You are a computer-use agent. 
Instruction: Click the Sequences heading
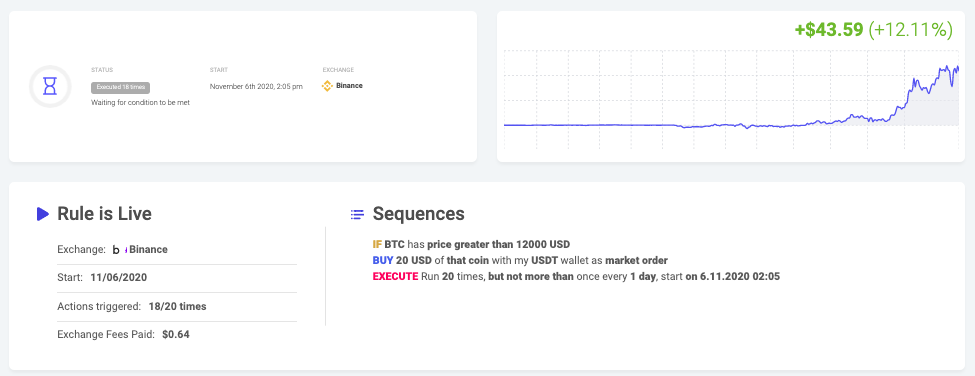[418, 214]
